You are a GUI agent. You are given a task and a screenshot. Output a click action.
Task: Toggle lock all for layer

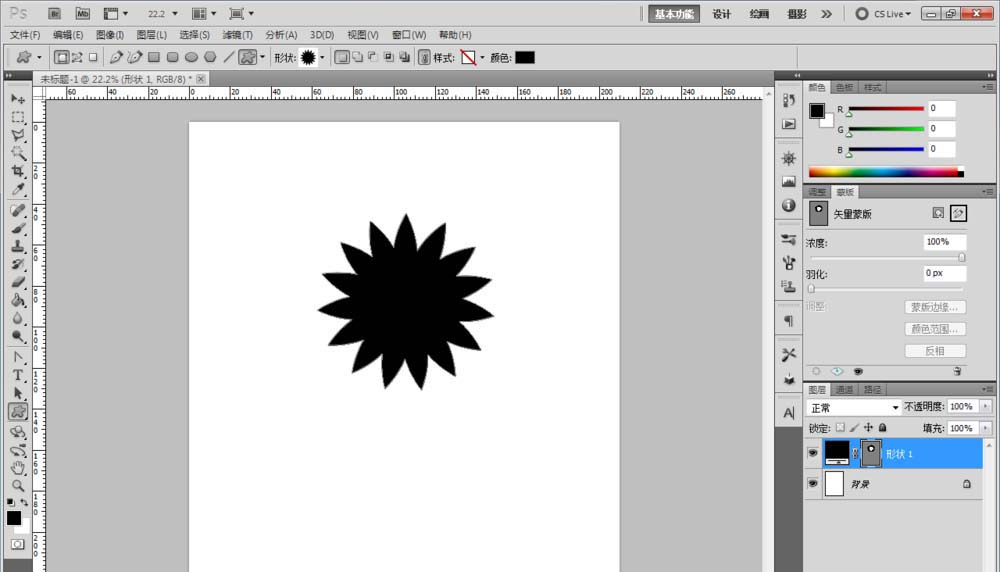(883, 428)
